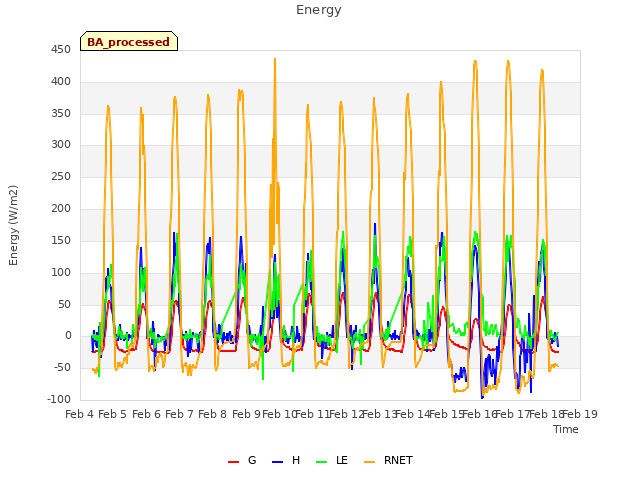Screen dimensions: 640x480
Task: Click the Feb 8 x-axis date label
Action: [213, 415]
